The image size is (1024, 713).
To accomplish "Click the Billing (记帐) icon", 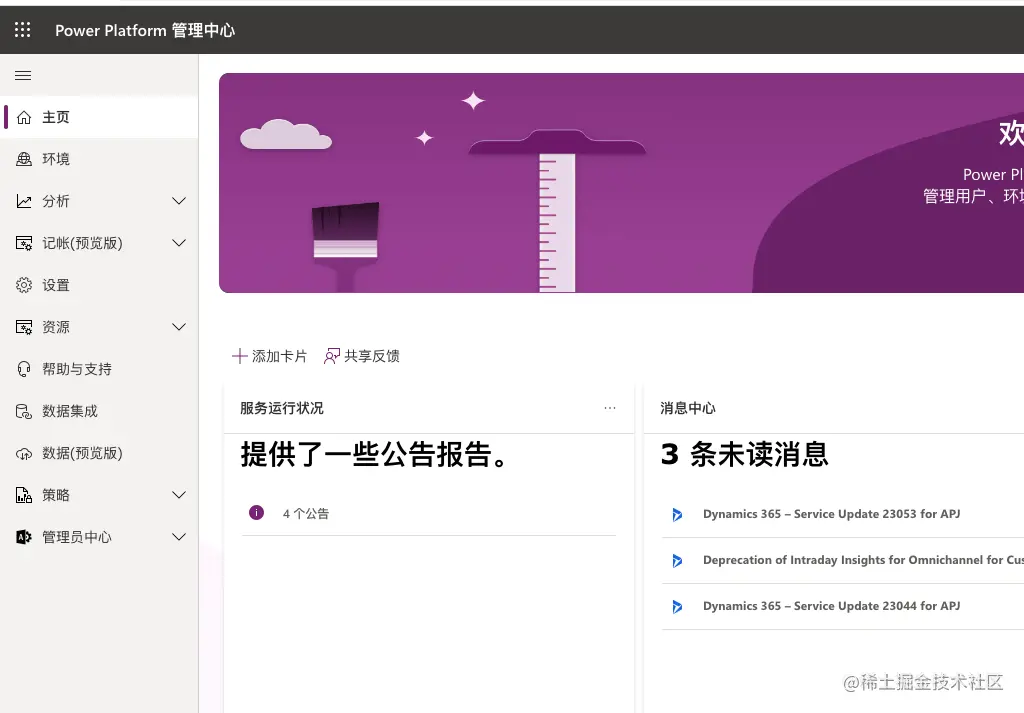I will coord(24,244).
